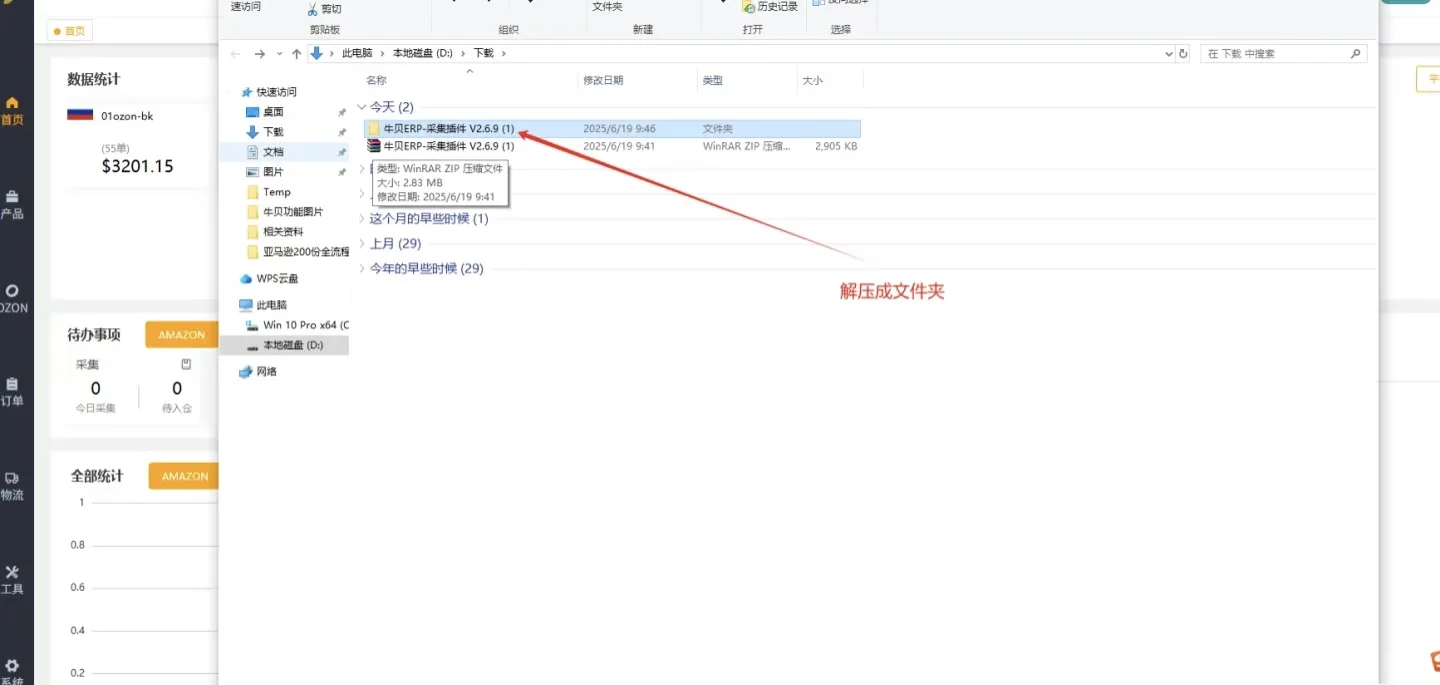The image size is (1440, 685).
Task: Refresh the address bar with the refresh arrow
Action: [x=1181, y=53]
